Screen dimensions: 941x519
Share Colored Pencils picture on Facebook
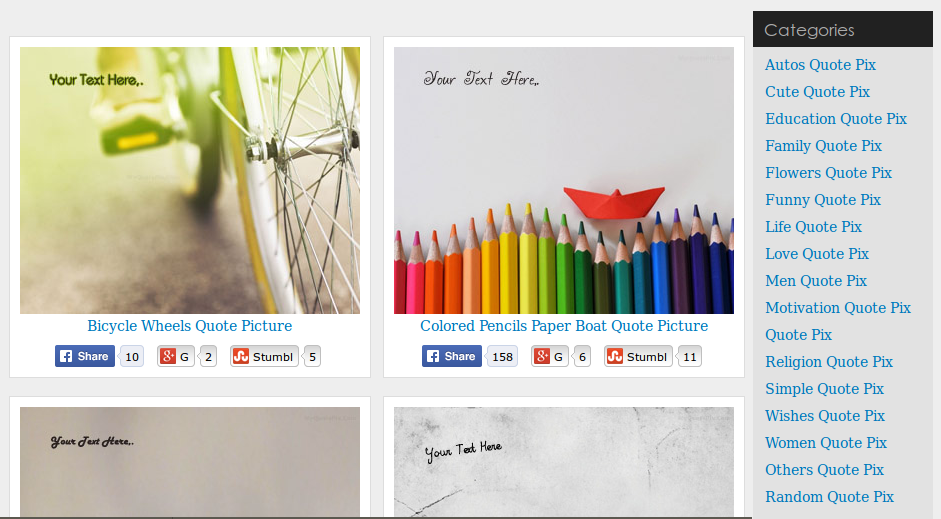pos(451,356)
